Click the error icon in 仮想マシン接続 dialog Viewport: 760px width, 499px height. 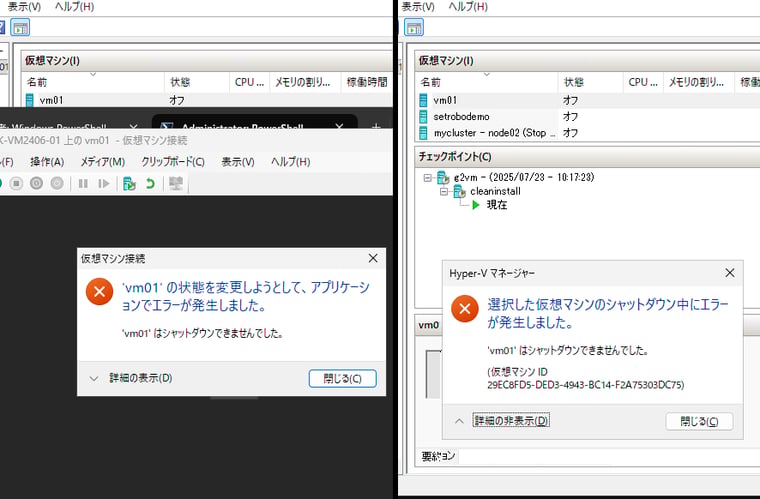click(x=99, y=291)
